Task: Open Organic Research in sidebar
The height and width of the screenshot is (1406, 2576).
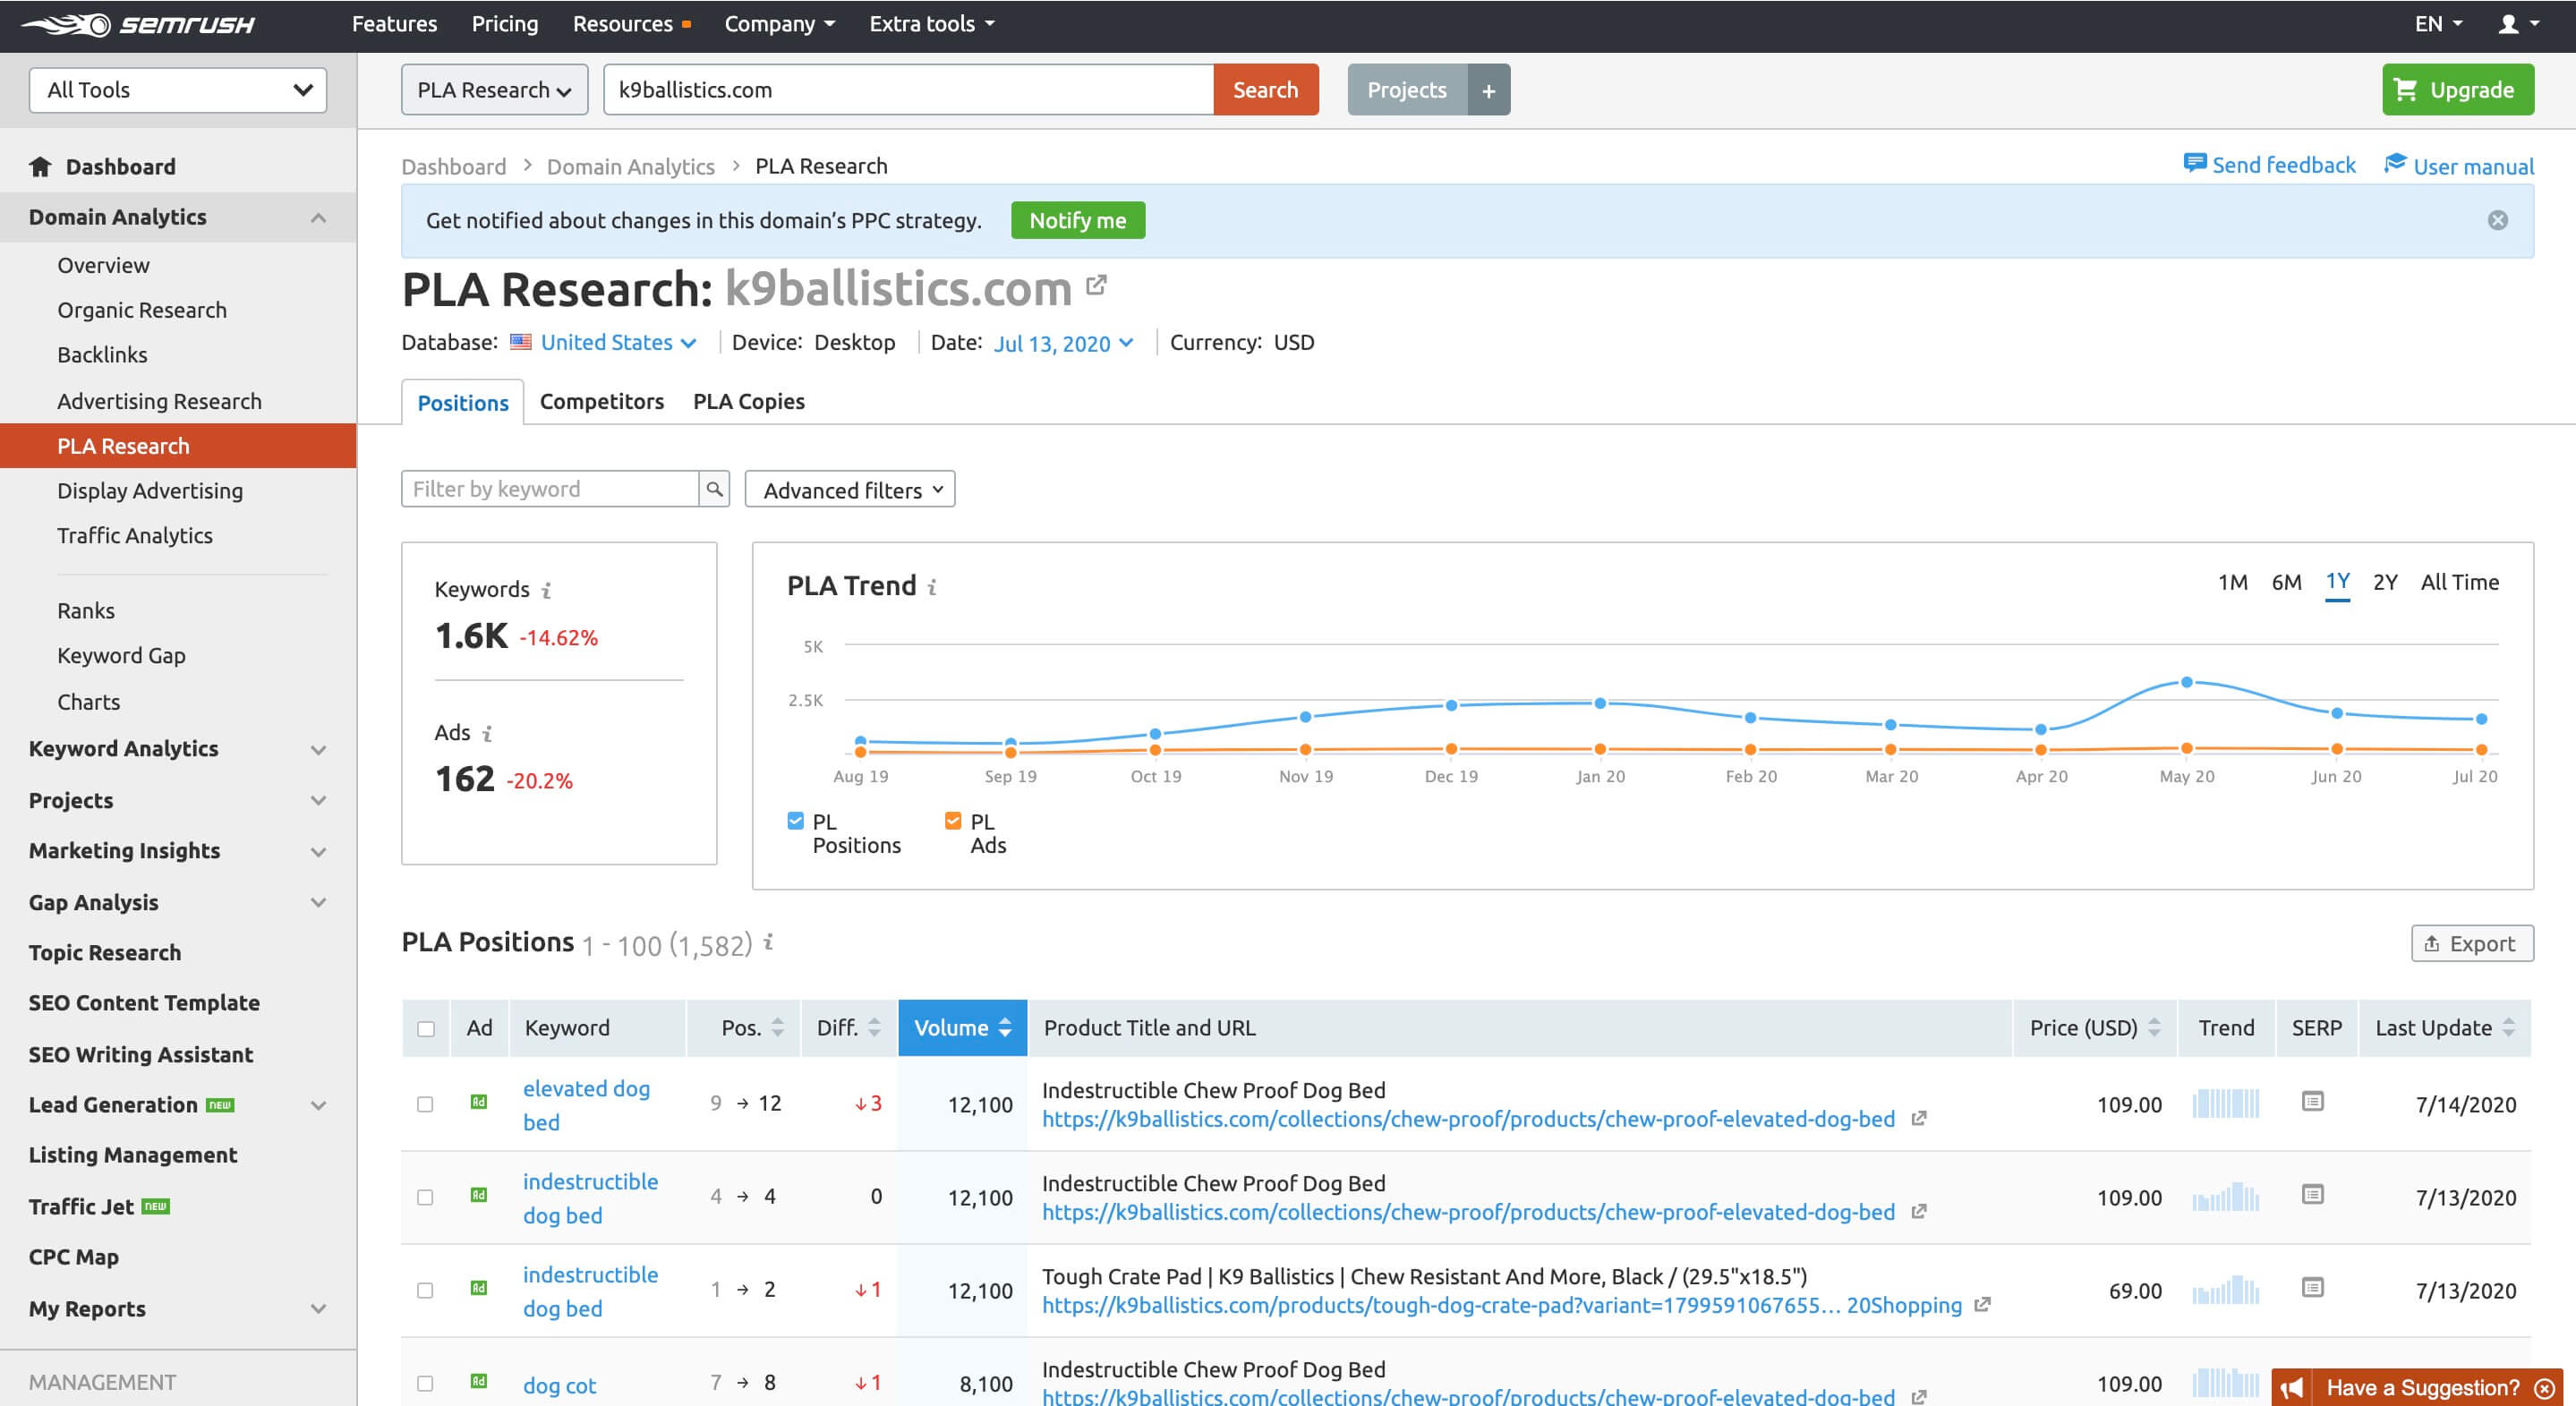Action: [142, 310]
